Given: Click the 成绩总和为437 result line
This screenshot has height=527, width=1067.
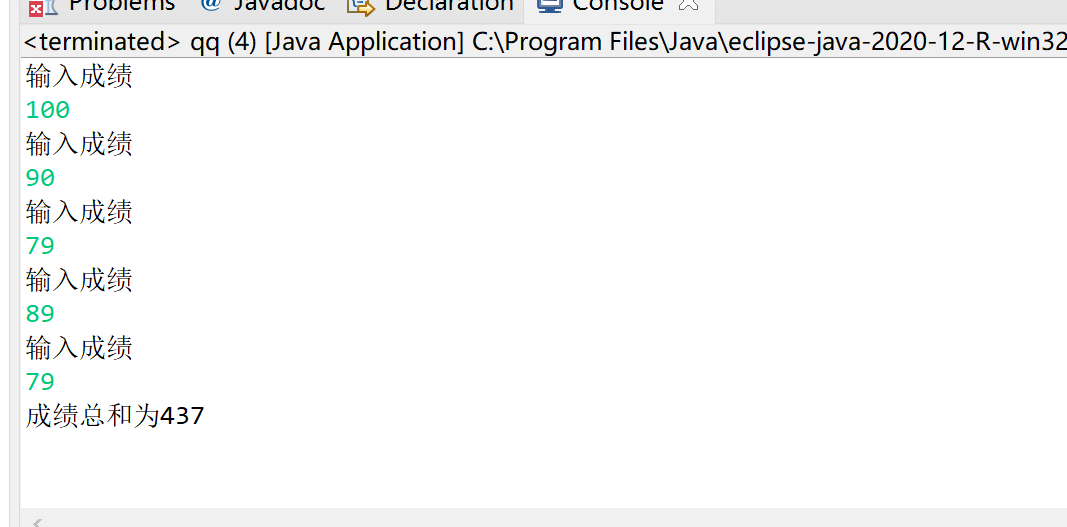Looking at the screenshot, I should 115,416.
